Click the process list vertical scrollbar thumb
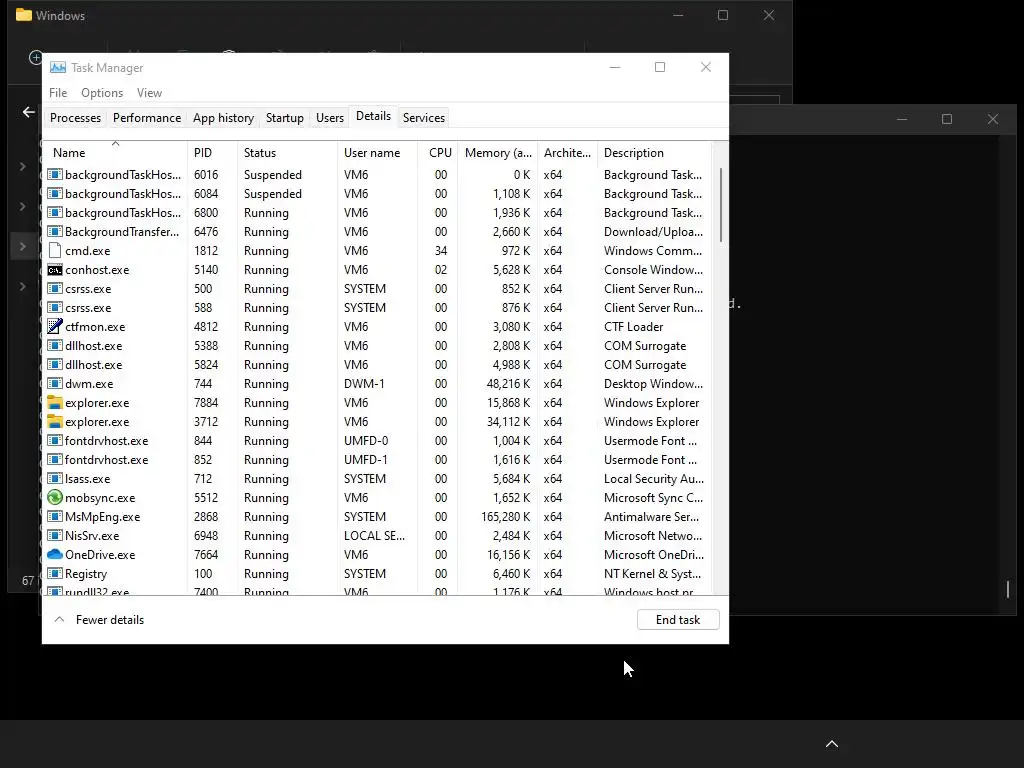This screenshot has height=768, width=1024. 721,205
